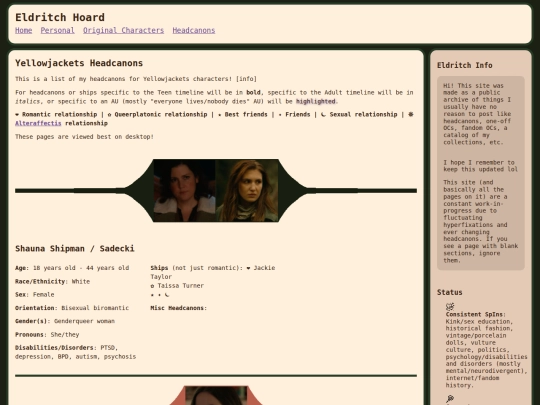The image size is (540, 405).
Task: Click the Friends legend label
Action: tap(298, 114)
